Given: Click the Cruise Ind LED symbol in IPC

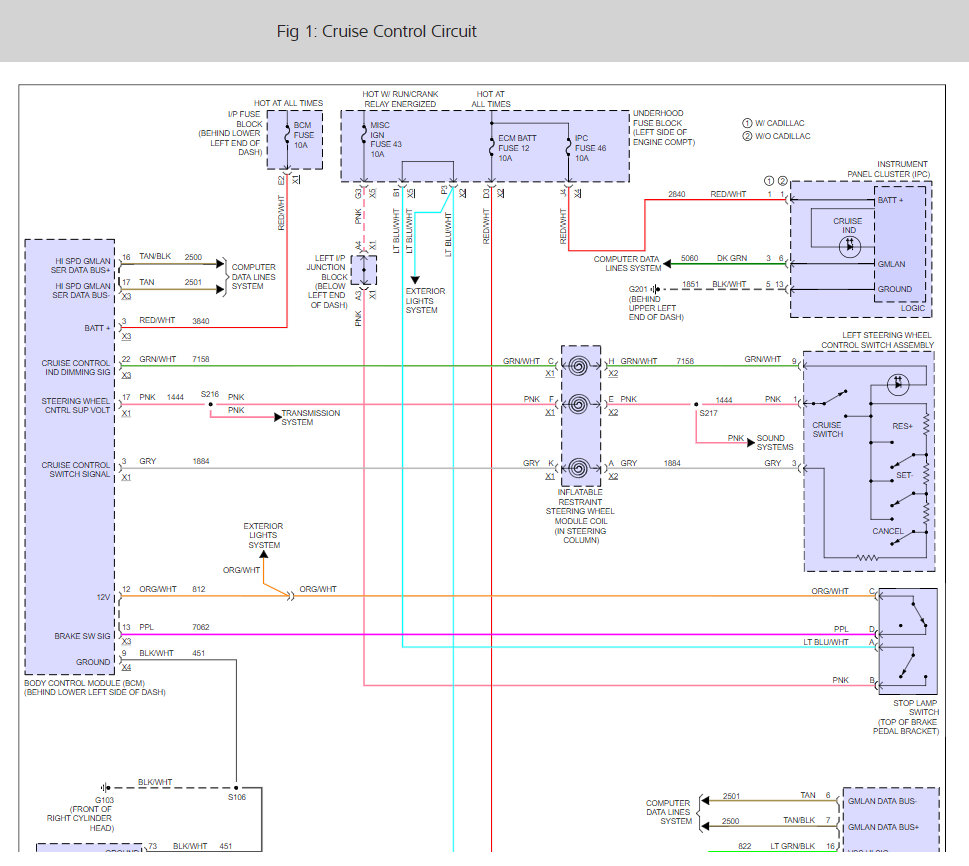Looking at the screenshot, I should [x=850, y=246].
